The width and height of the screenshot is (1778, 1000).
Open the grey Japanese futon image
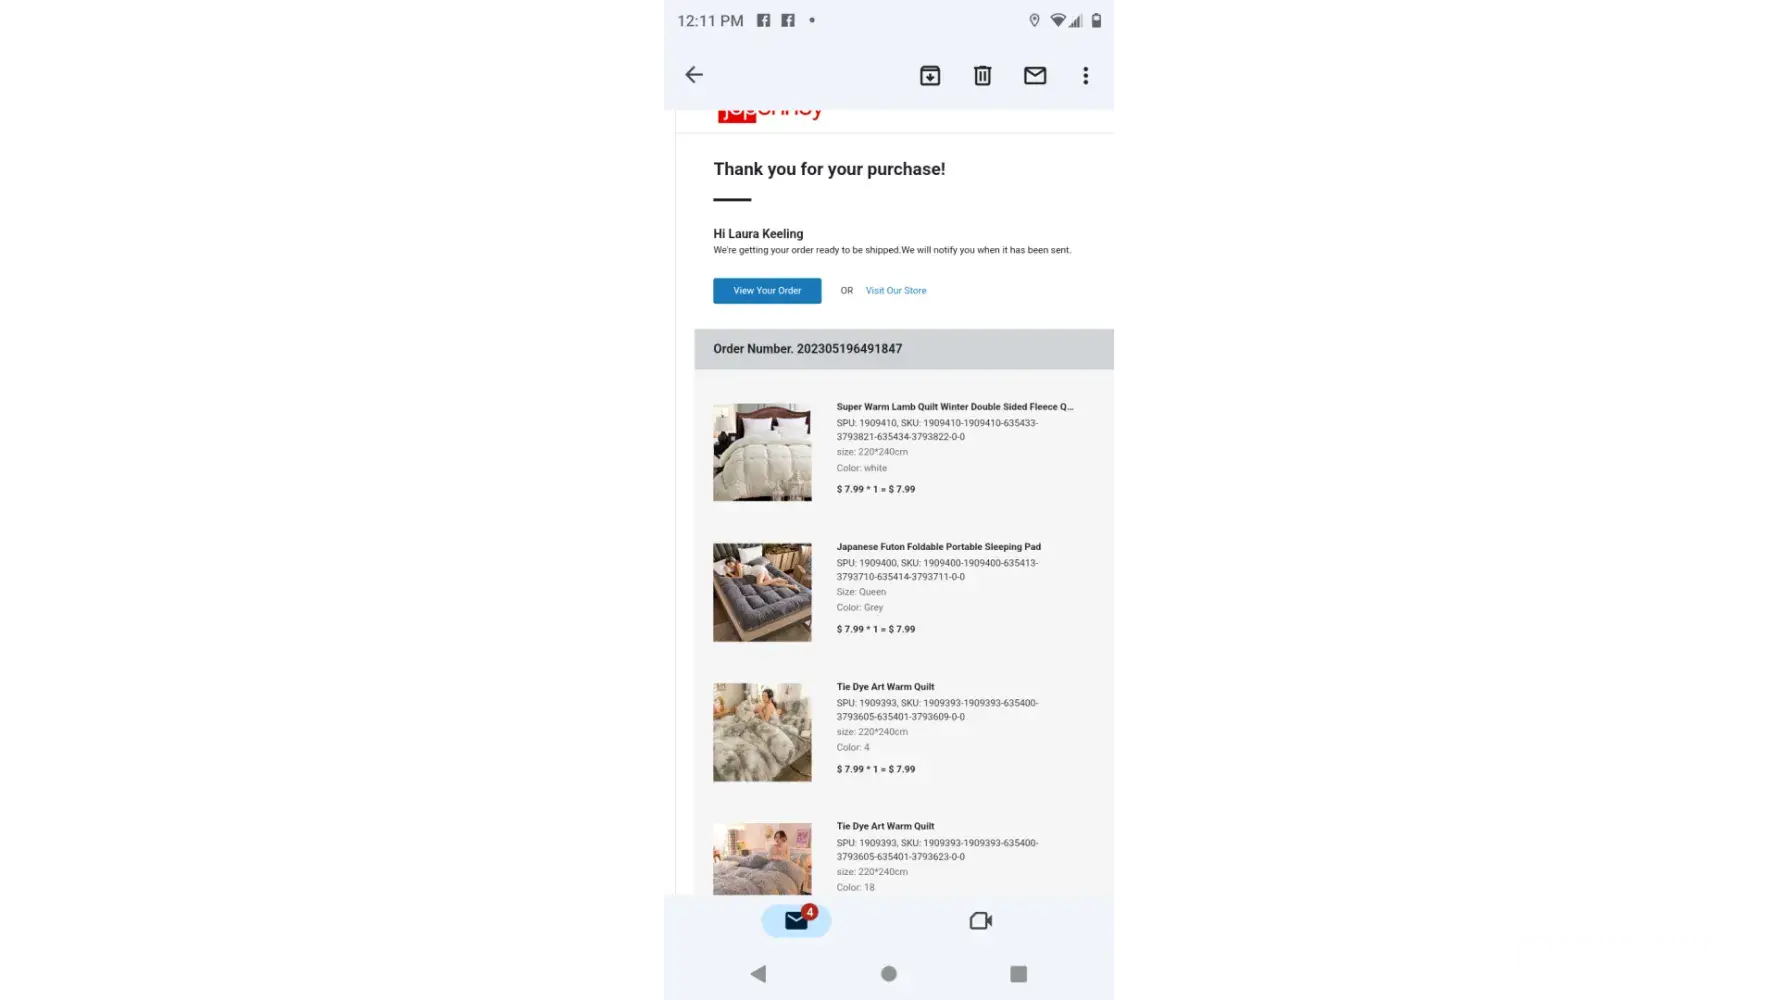pos(762,592)
